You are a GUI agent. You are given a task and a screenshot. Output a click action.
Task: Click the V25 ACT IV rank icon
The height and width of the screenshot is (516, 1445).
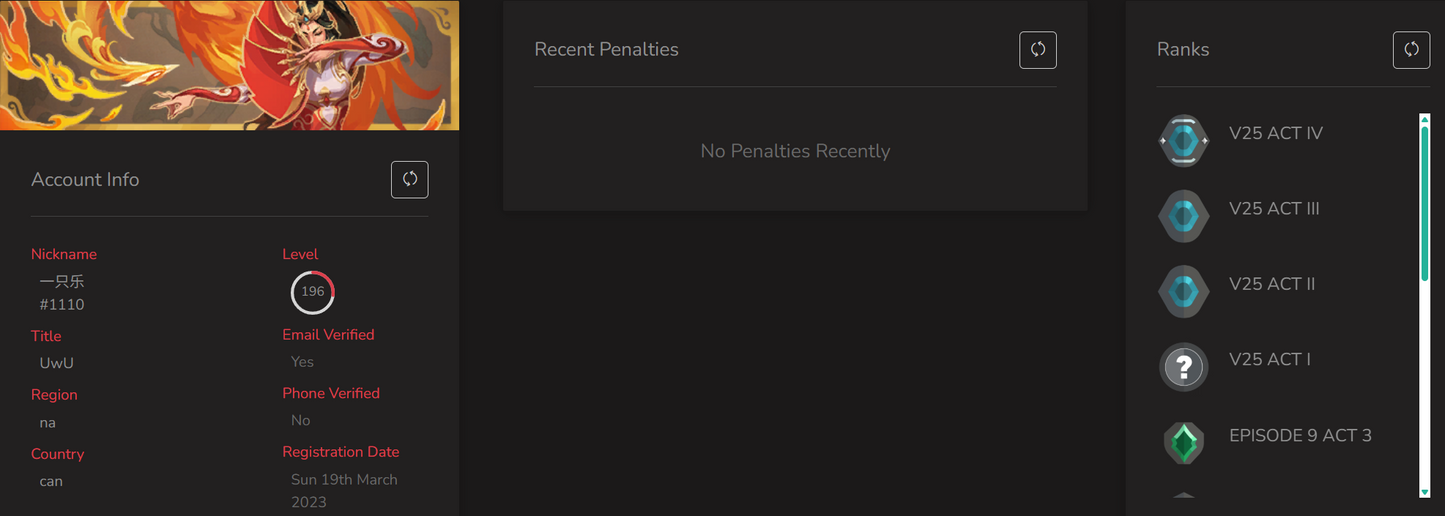pyautogui.click(x=1183, y=141)
